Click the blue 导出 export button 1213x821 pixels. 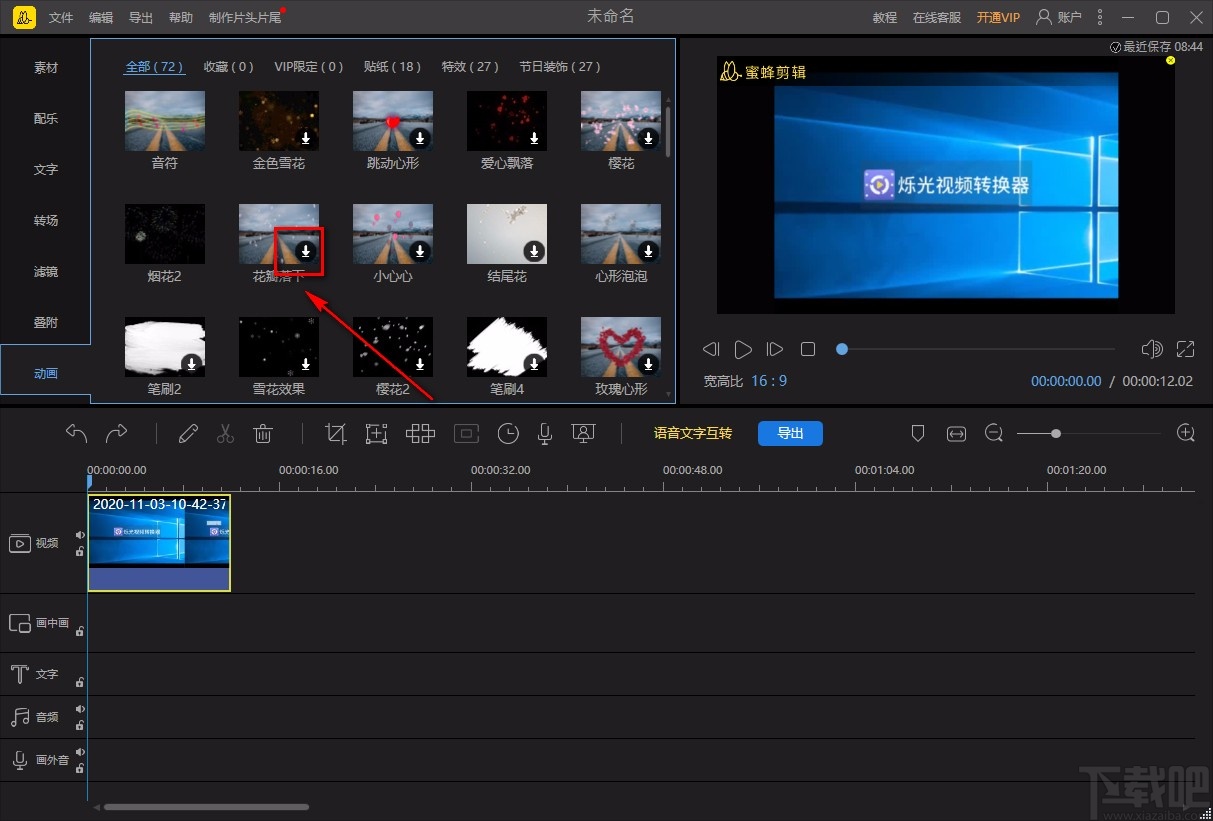pyautogui.click(x=790, y=433)
